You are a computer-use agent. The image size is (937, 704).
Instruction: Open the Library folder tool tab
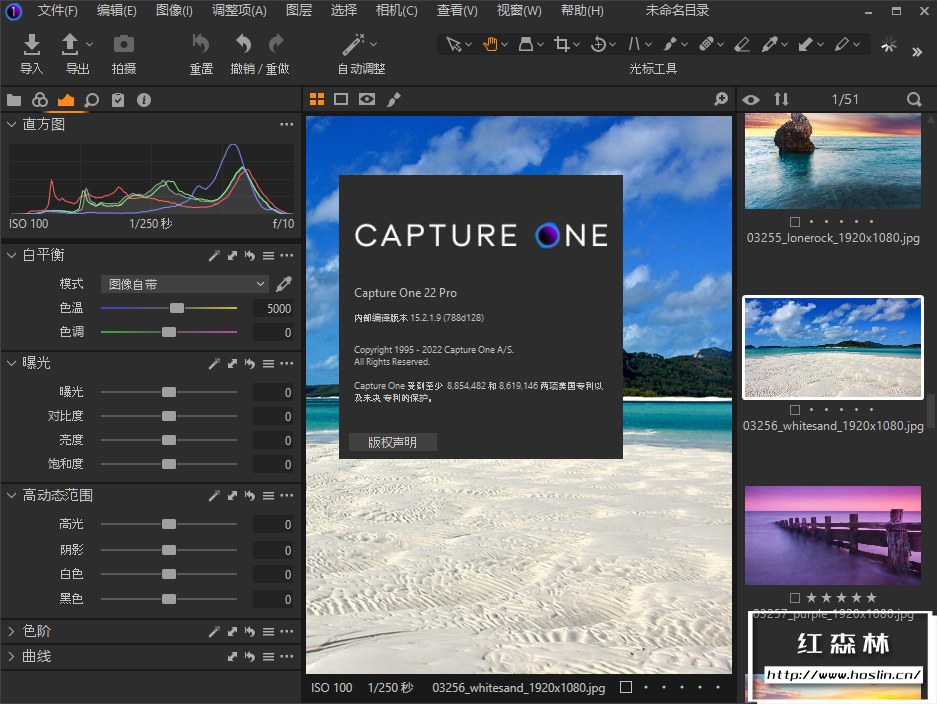[x=14, y=100]
